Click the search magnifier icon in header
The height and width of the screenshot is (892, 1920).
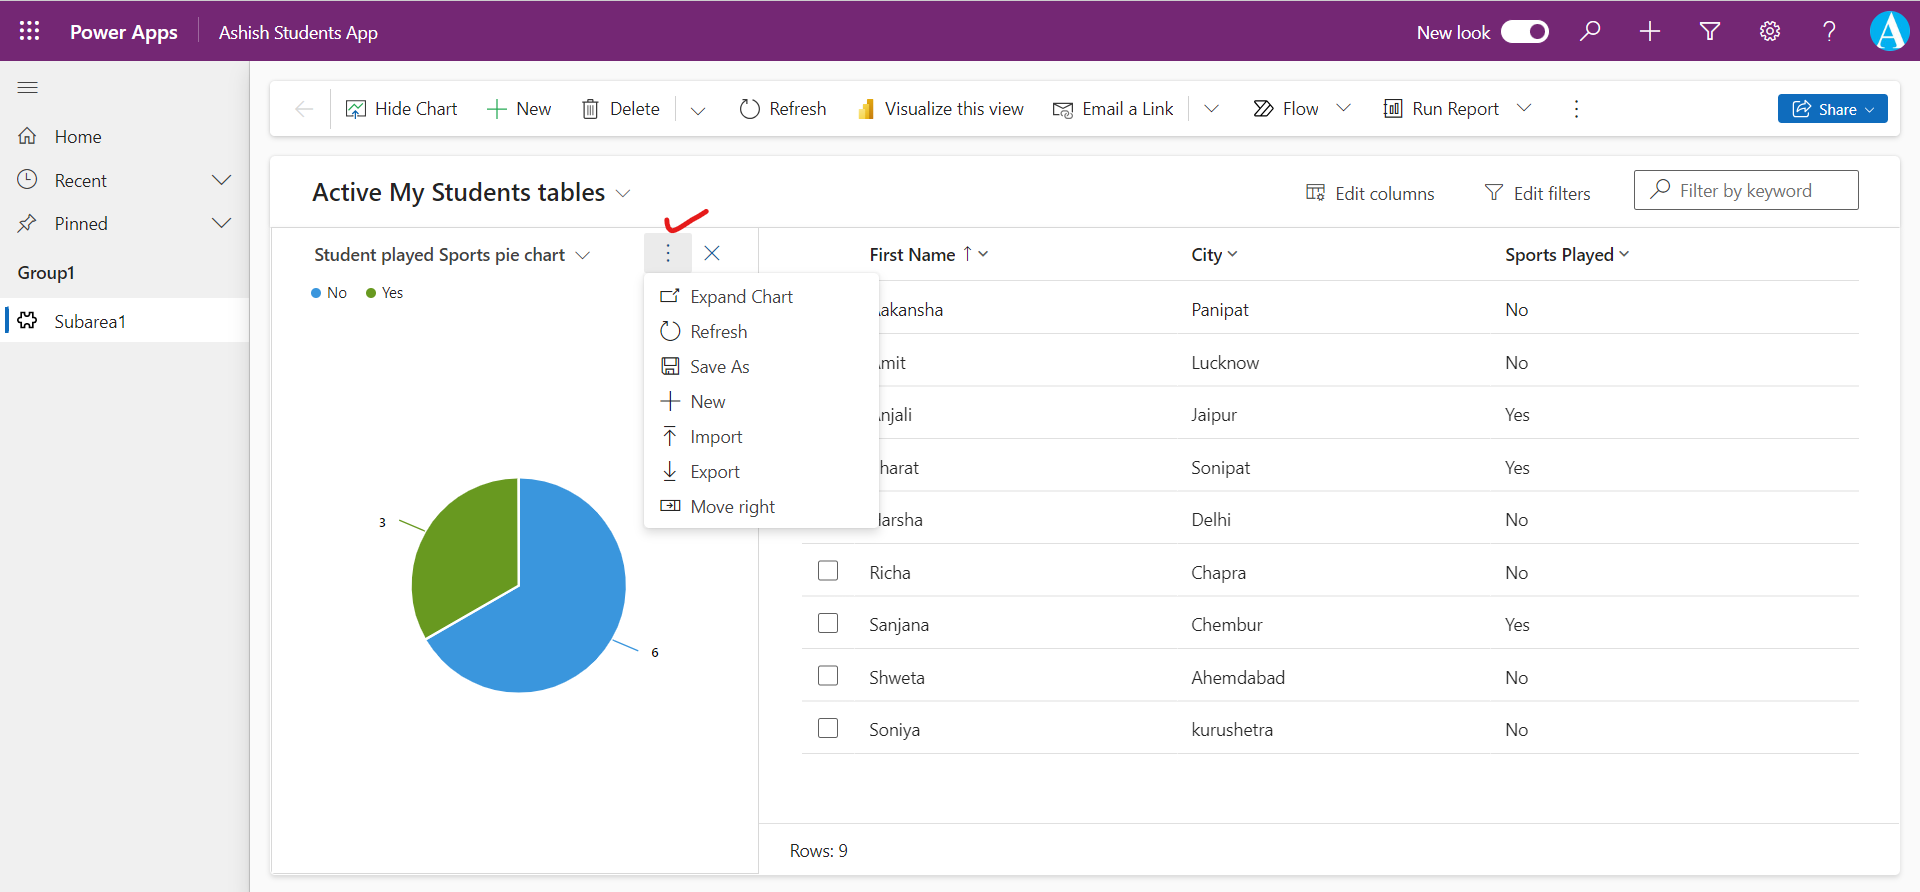(x=1590, y=31)
